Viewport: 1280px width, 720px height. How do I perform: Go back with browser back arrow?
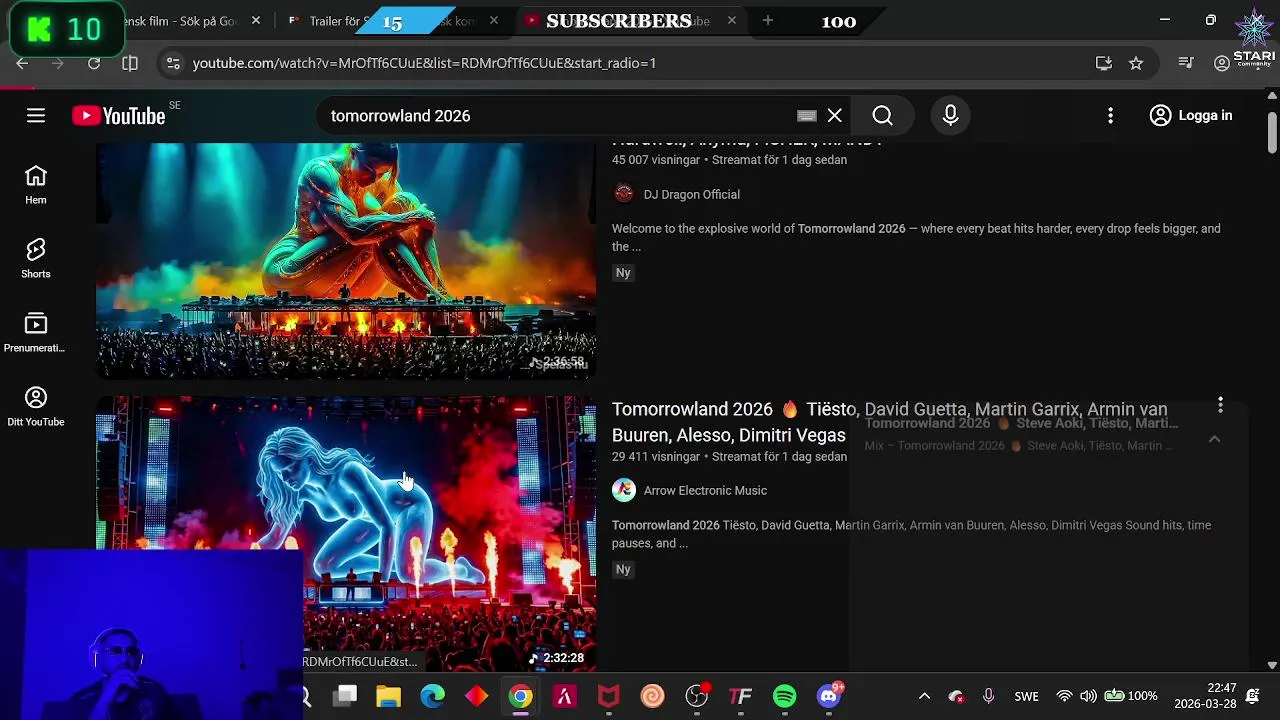[x=22, y=63]
